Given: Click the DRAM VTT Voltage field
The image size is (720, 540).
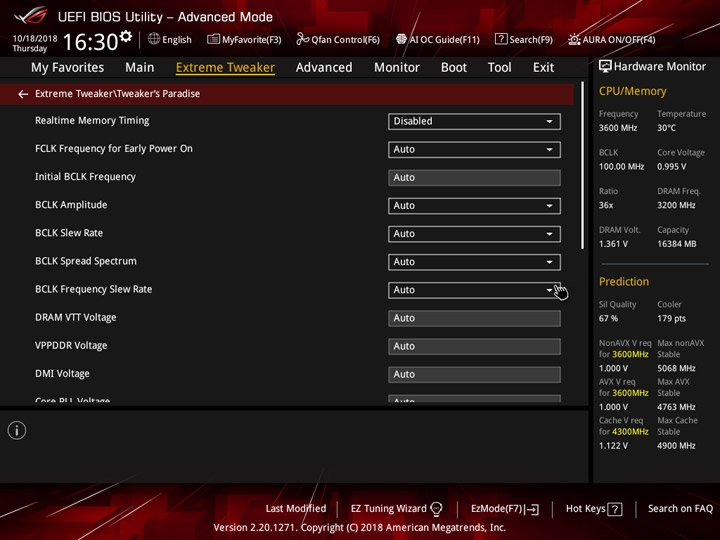Looking at the screenshot, I should [474, 318].
